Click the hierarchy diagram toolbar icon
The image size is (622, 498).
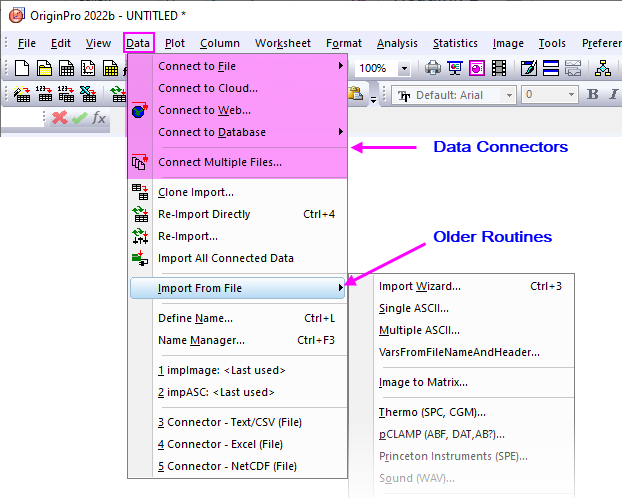pyautogui.click(x=603, y=68)
